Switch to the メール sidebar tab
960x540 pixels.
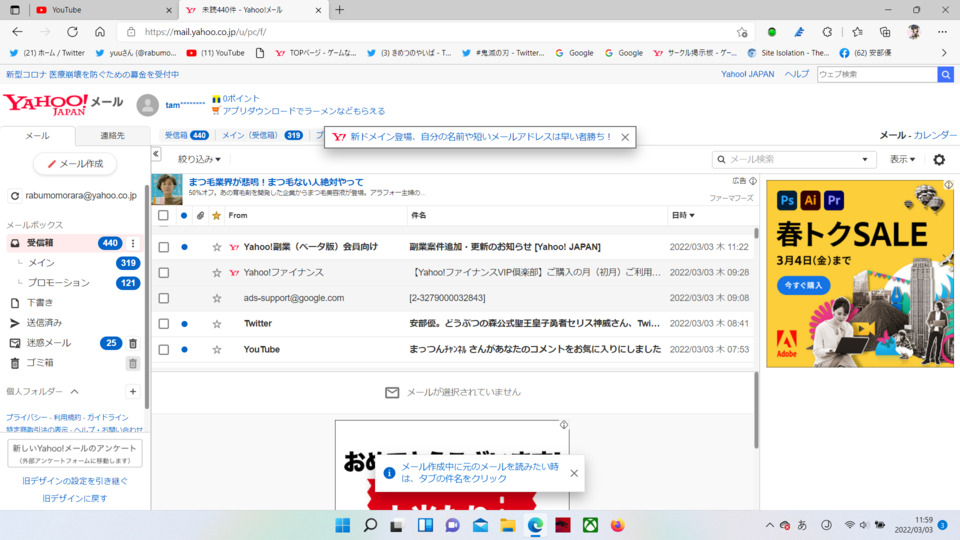[x=37, y=135]
